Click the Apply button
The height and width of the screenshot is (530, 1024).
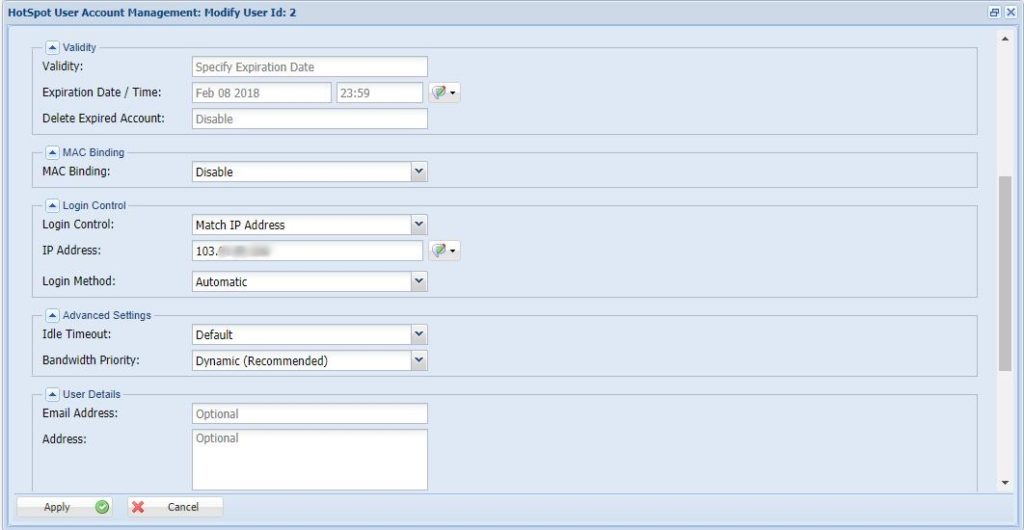pyautogui.click(x=65, y=507)
